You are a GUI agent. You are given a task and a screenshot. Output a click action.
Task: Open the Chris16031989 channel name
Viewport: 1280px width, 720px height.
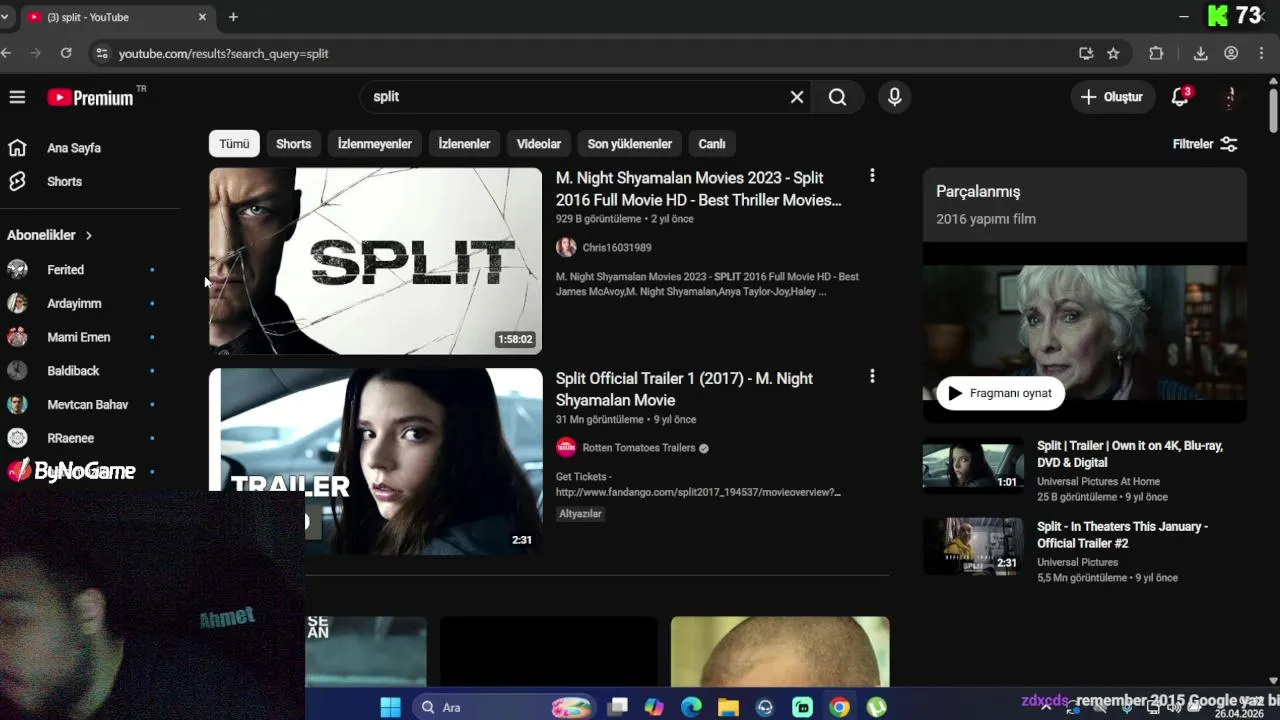coord(617,248)
